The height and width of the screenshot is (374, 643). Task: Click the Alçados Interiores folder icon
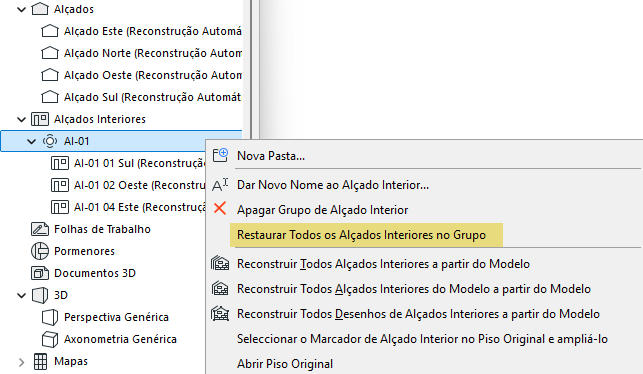40,119
